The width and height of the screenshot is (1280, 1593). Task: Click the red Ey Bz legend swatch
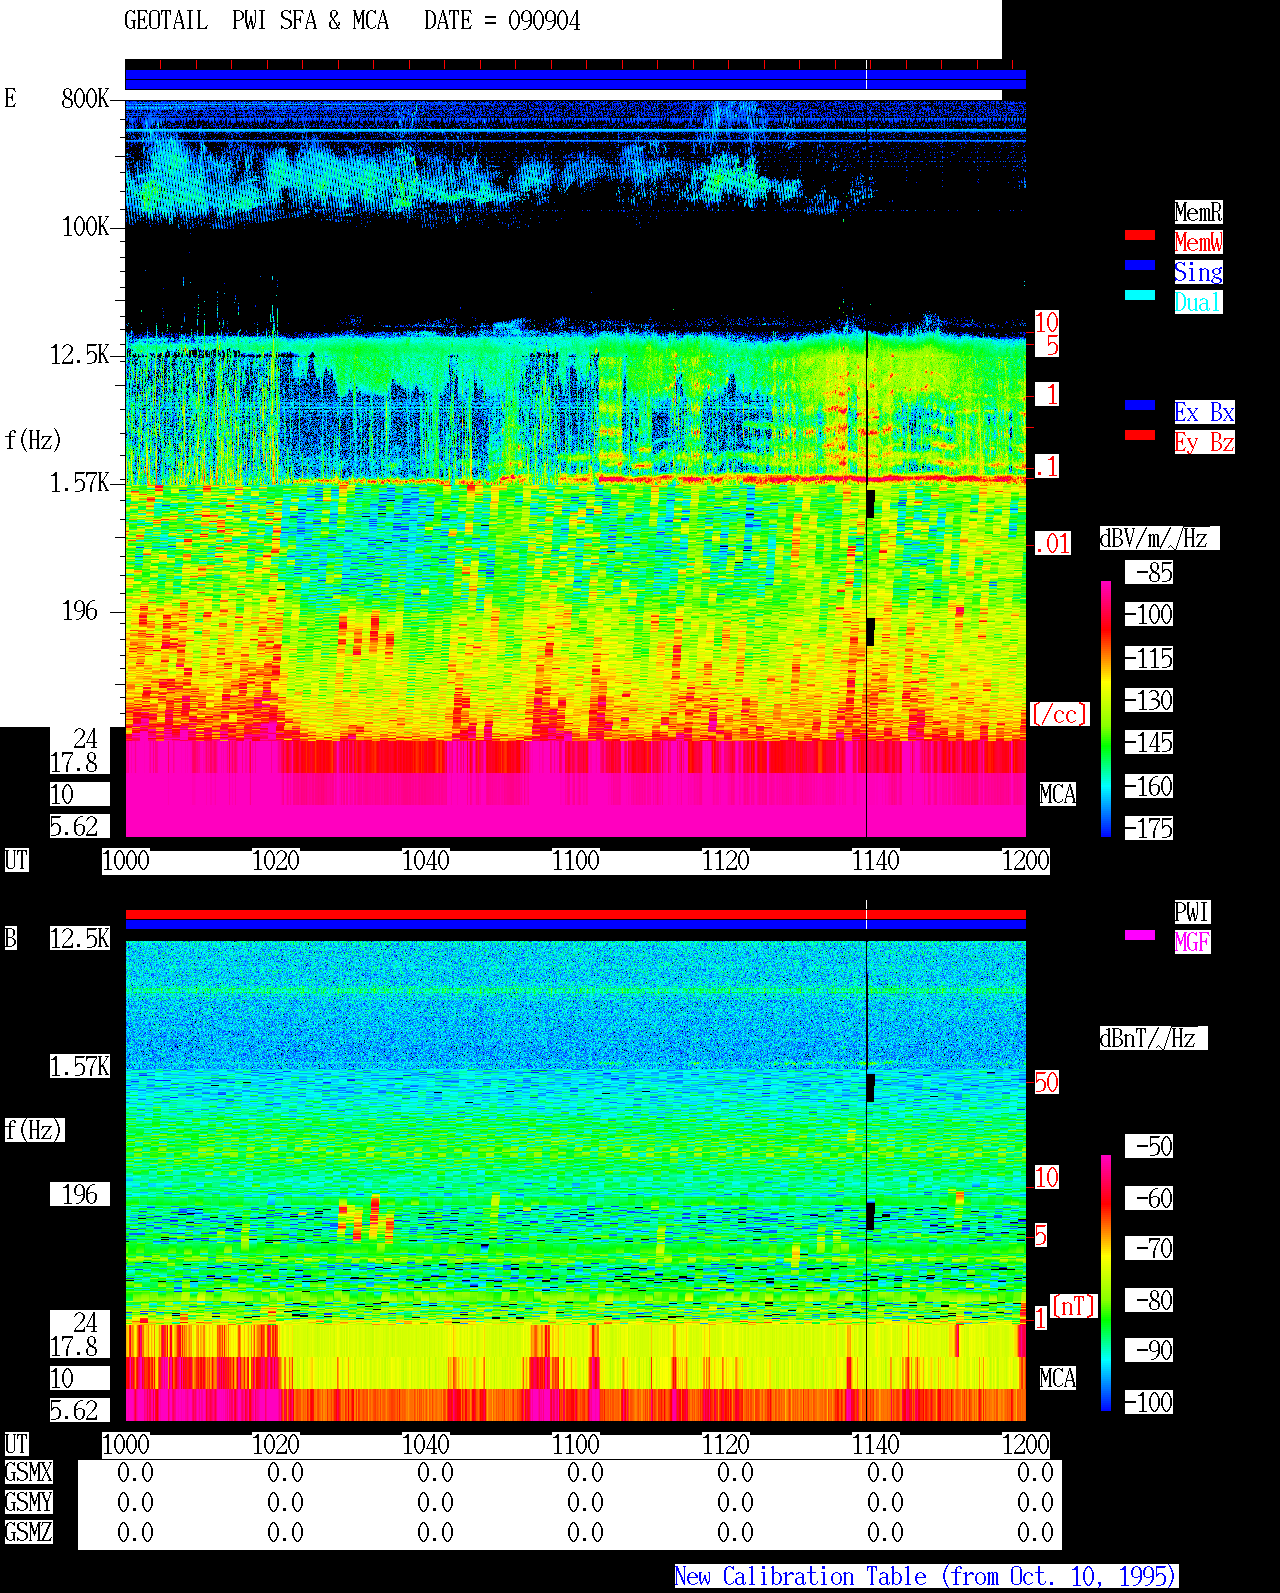[x=1140, y=435]
